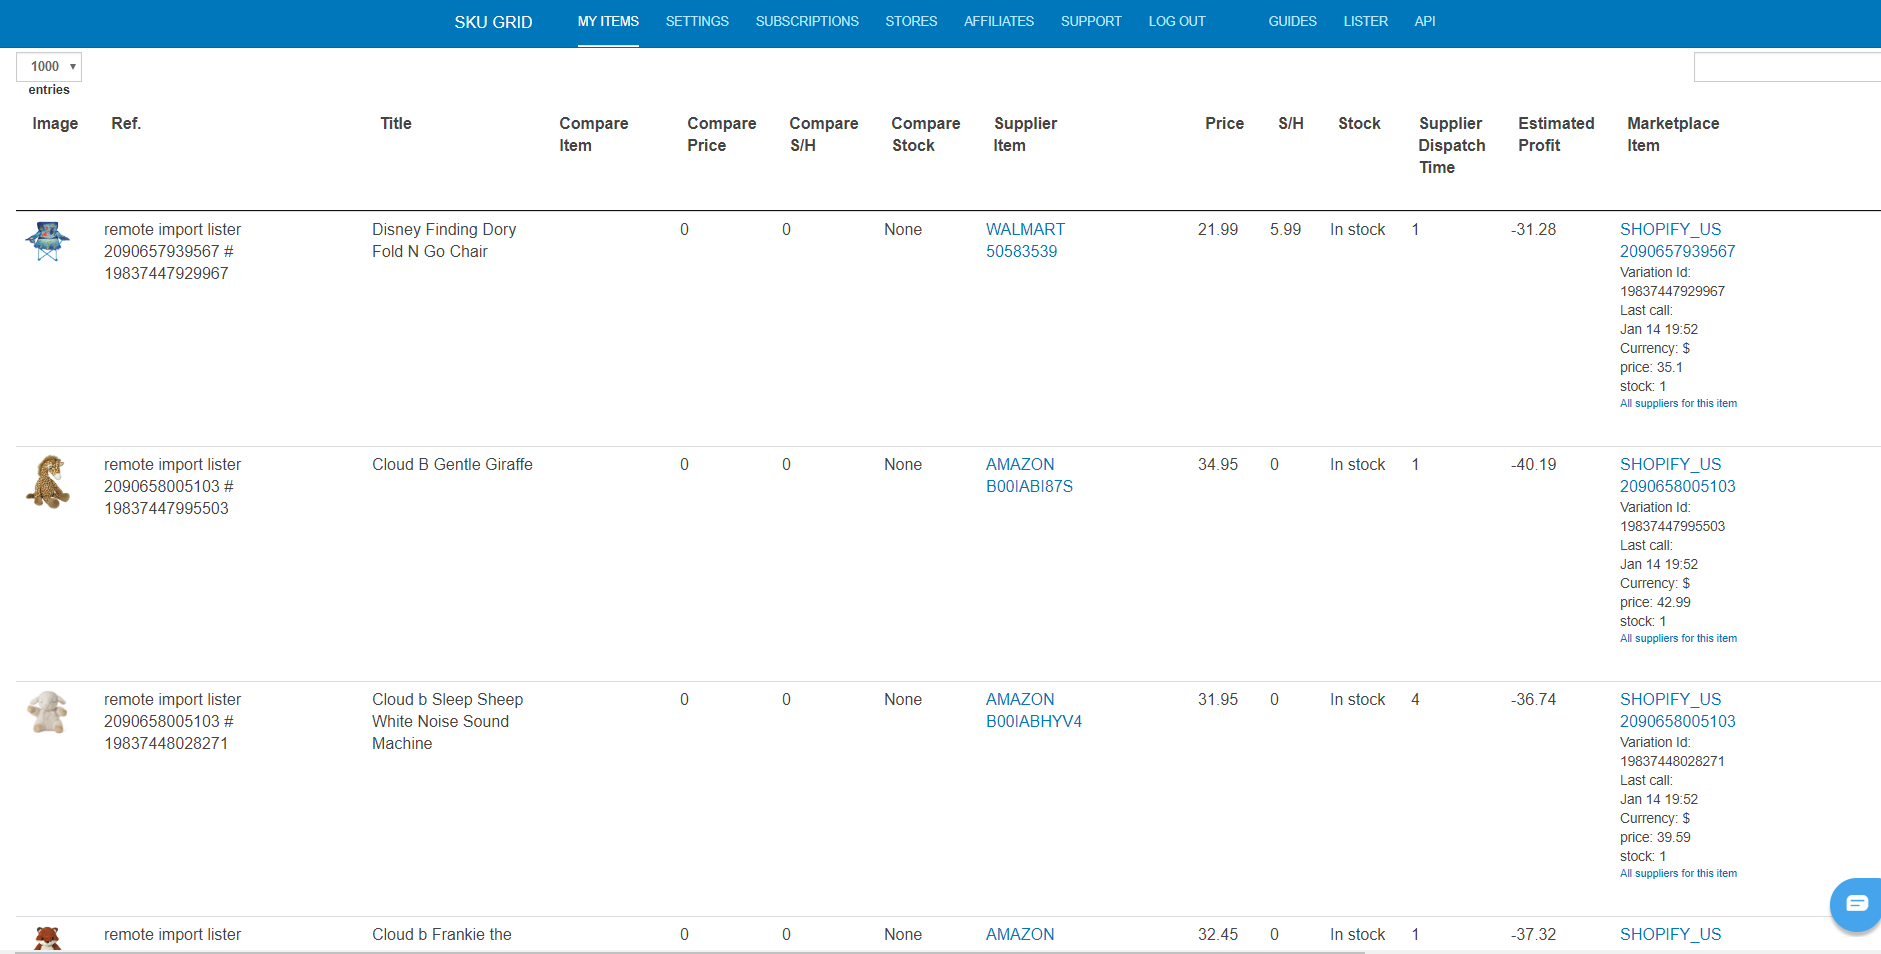The width and height of the screenshot is (1881, 954).
Task: Open the API page
Action: (x=1425, y=21)
